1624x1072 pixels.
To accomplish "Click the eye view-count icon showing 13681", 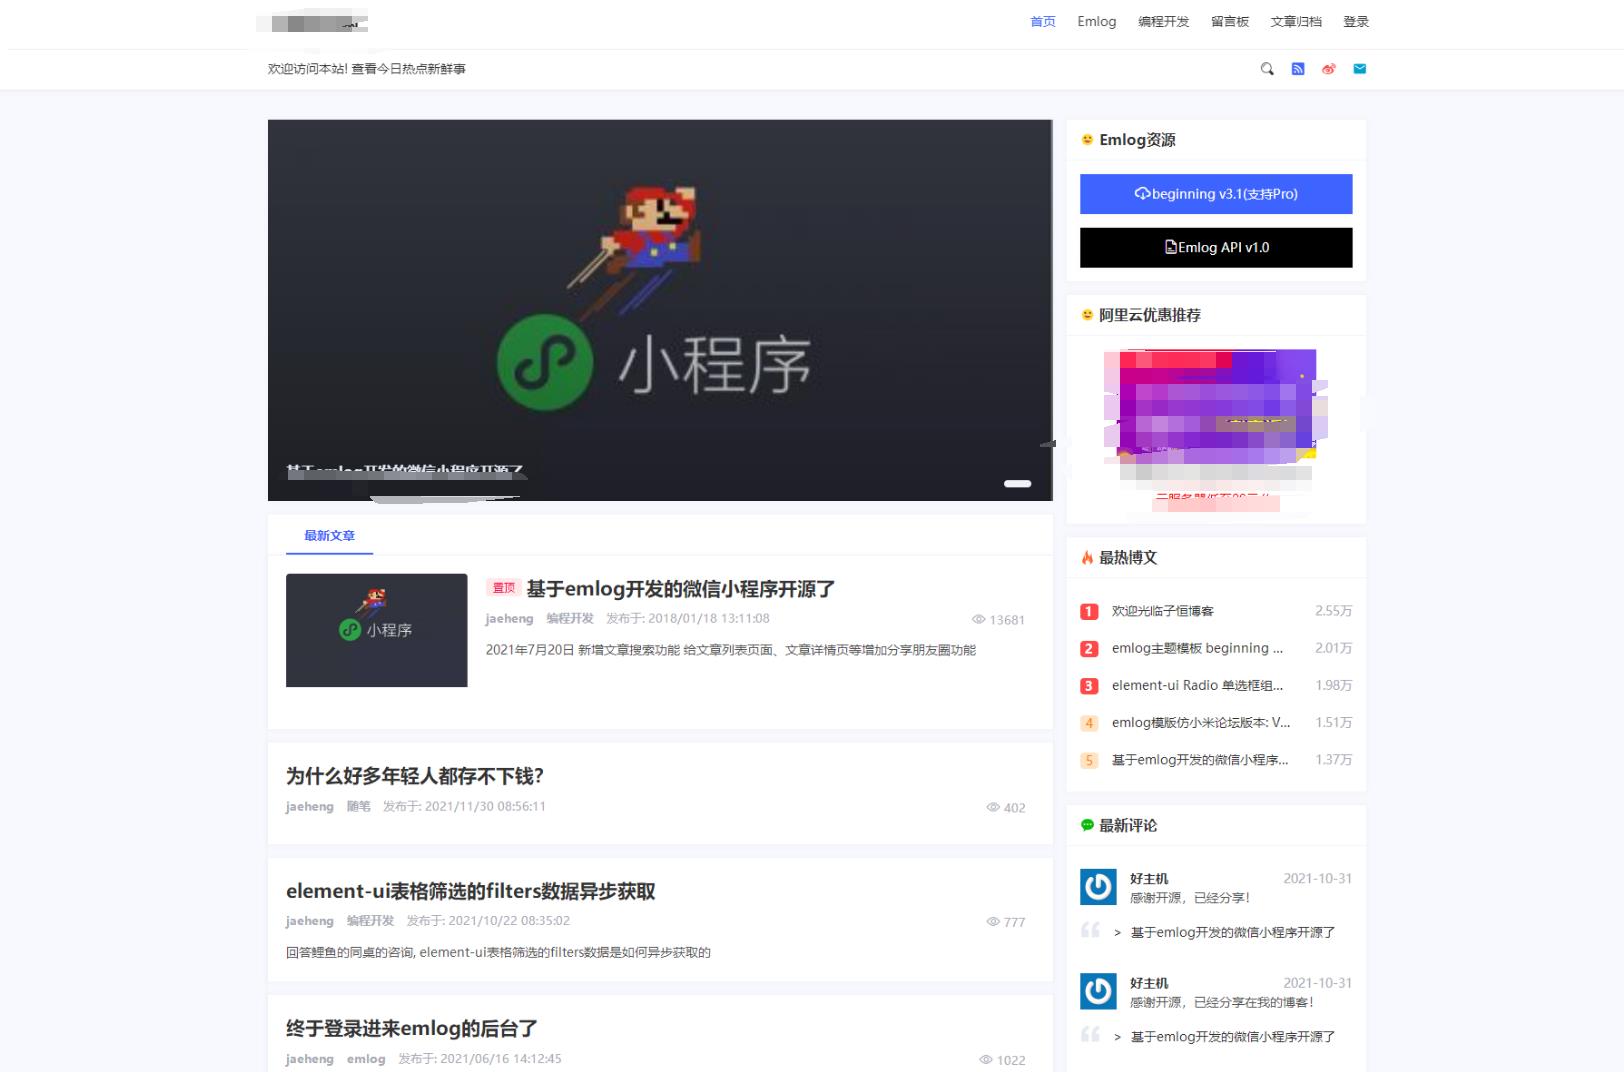I will 983,620.
